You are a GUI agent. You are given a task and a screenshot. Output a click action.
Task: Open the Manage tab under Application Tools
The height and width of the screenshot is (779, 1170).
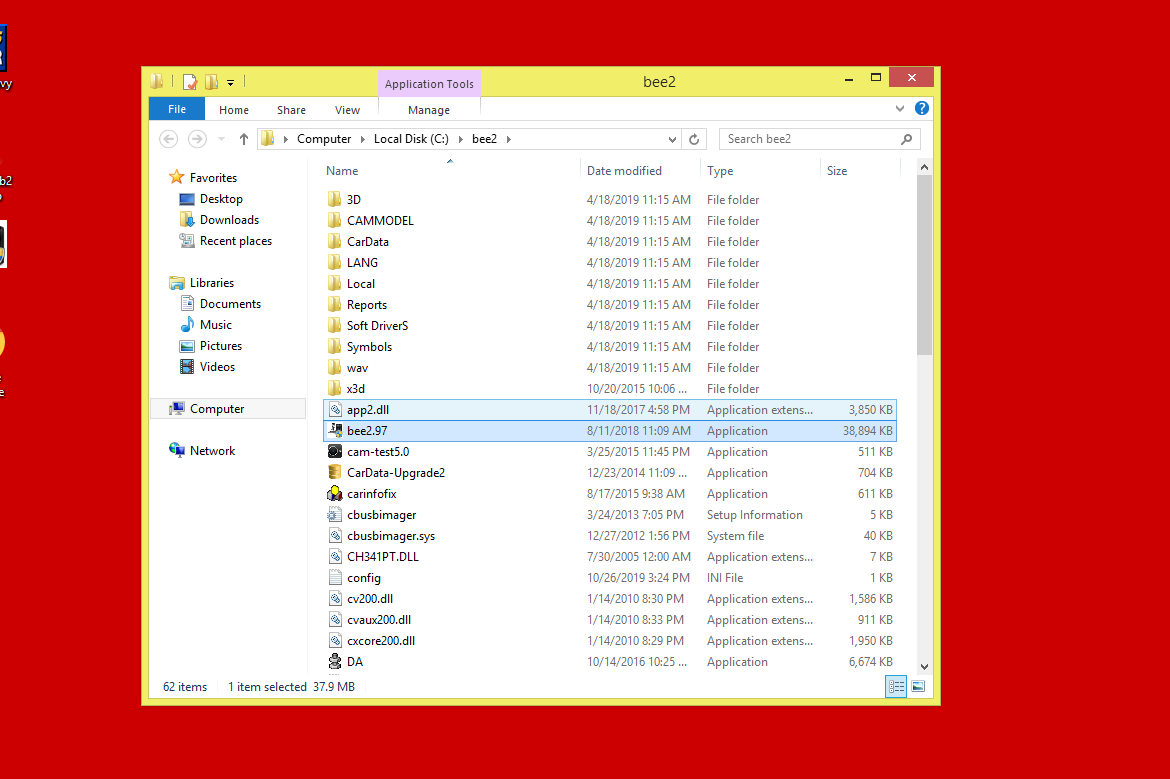tap(429, 110)
